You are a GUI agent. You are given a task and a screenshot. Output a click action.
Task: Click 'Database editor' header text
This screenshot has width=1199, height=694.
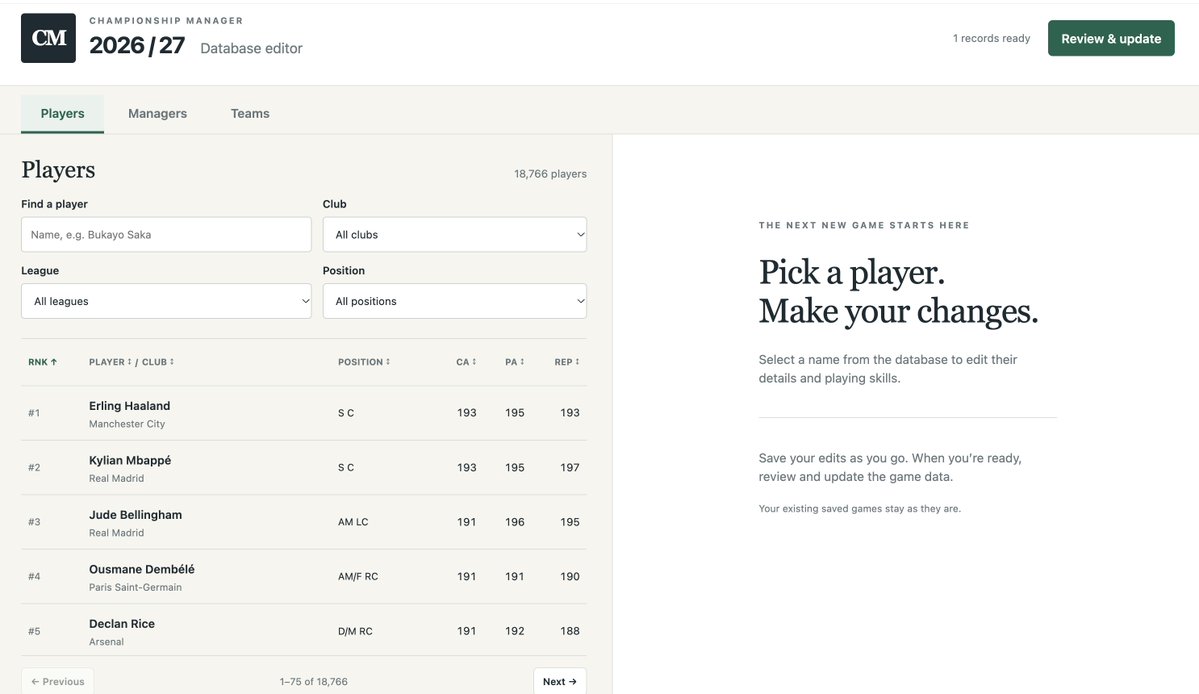click(252, 48)
